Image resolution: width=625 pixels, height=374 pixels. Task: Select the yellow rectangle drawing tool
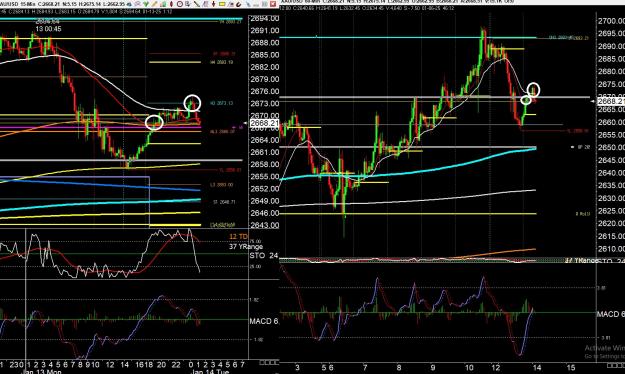click(222, 4)
